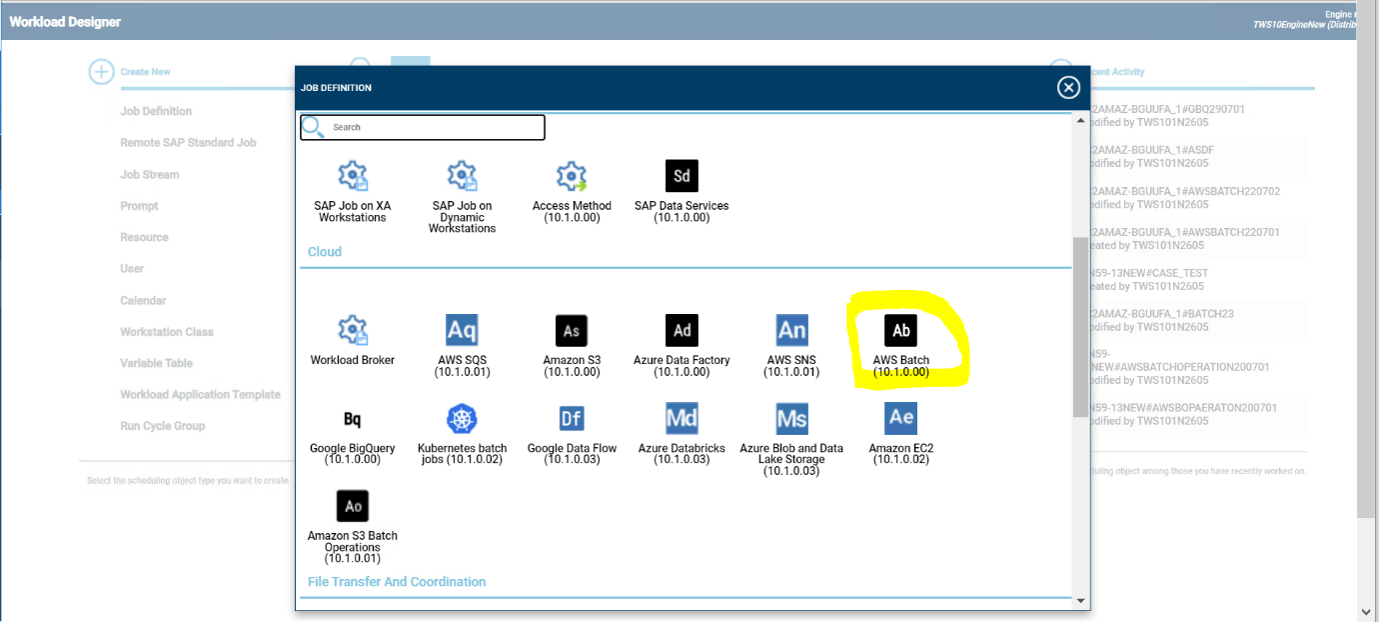
Task: Choose the Google Data Flow icon
Action: tap(572, 418)
